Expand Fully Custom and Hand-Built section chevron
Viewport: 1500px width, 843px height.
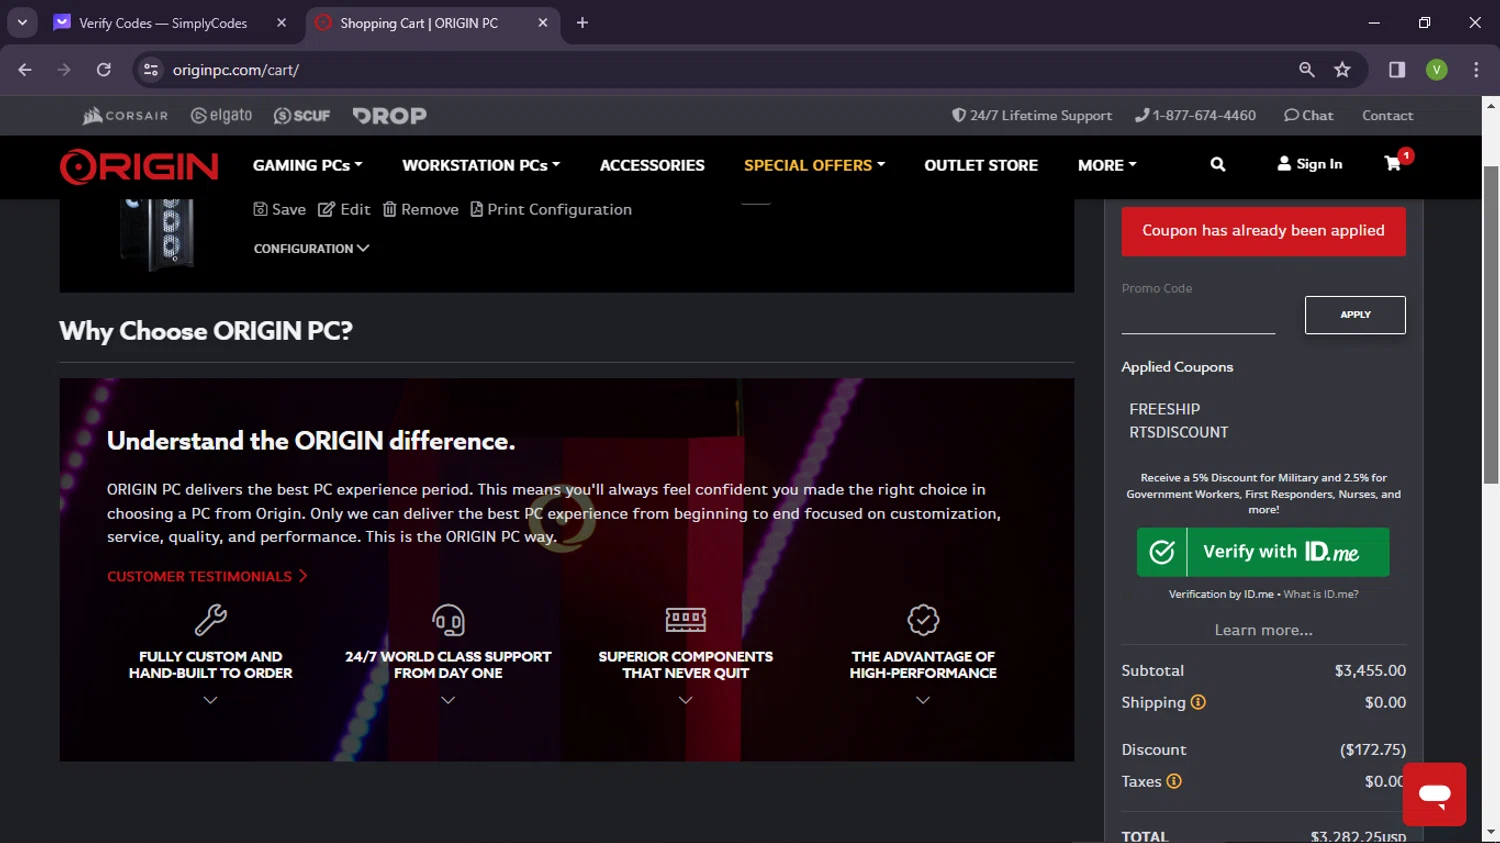211,701
